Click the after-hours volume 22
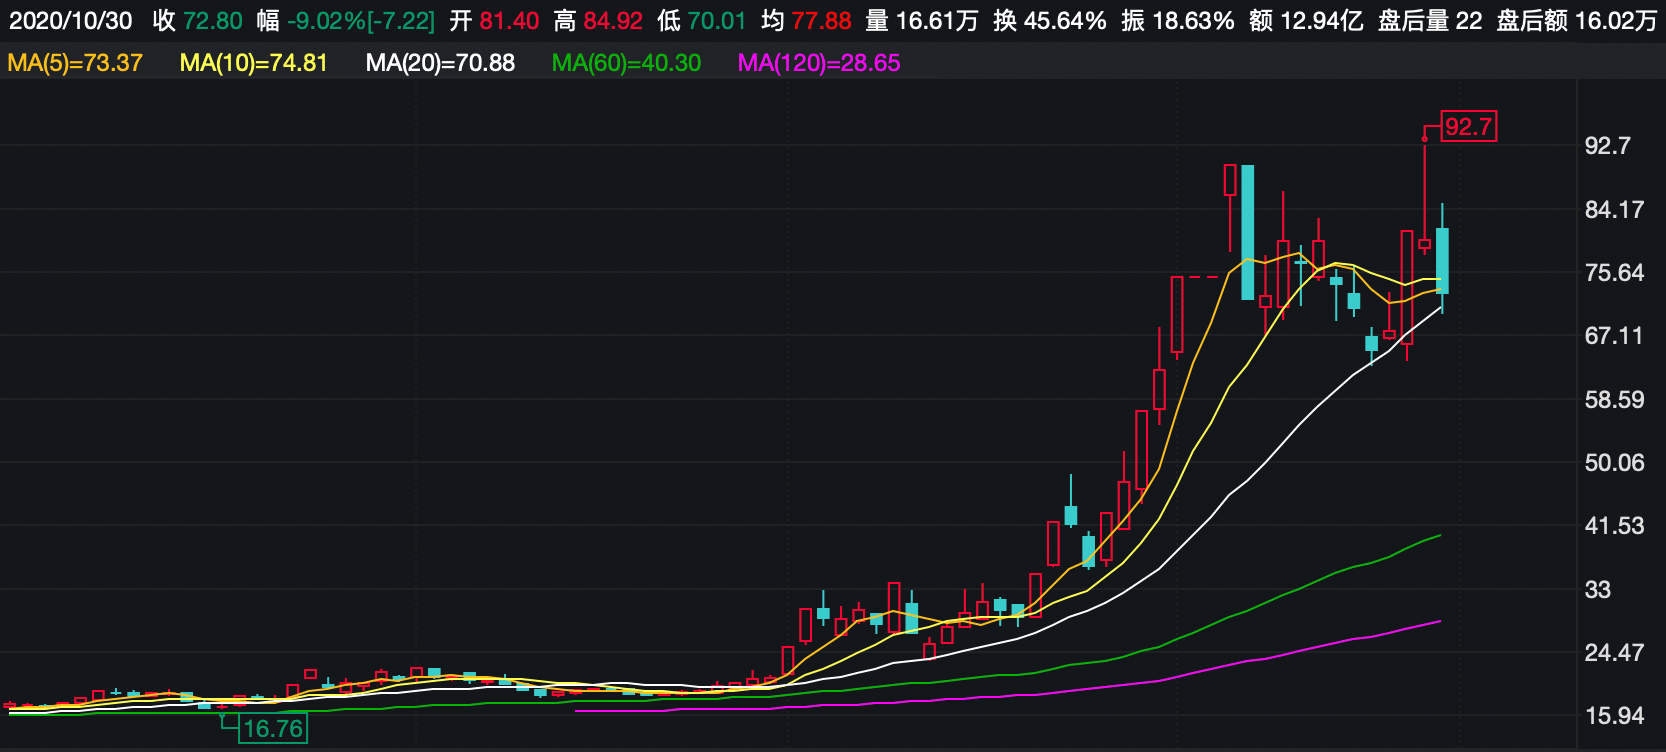Image resolution: width=1666 pixels, height=752 pixels. click(1469, 21)
